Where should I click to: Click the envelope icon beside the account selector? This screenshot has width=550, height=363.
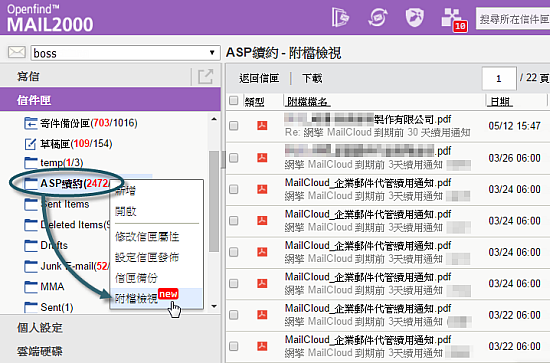[16, 53]
